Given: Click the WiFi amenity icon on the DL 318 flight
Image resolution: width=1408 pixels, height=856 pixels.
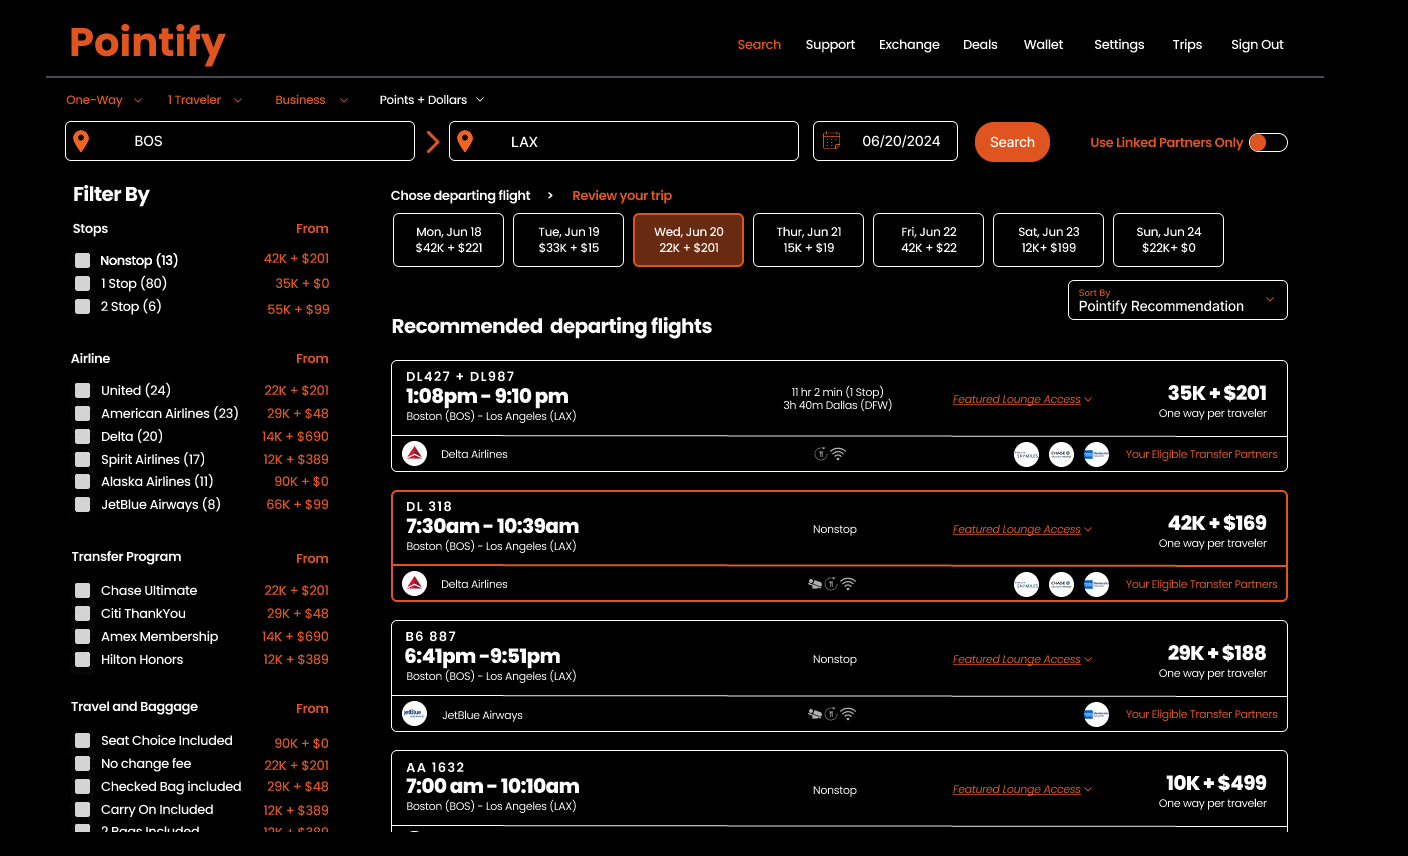Looking at the screenshot, I should pos(848,583).
